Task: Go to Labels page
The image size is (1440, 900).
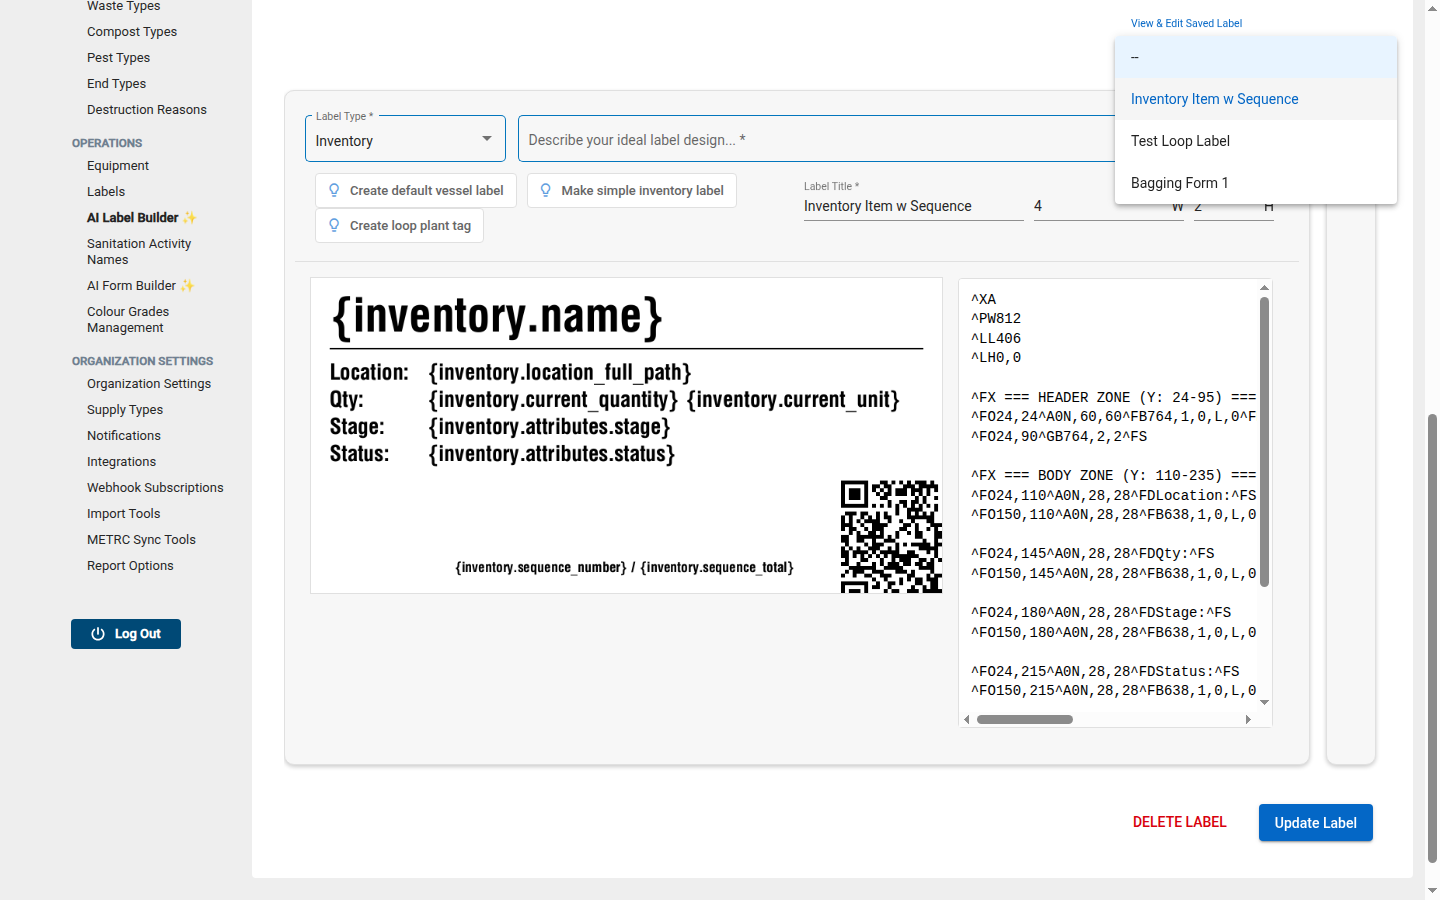Action: click(x=106, y=192)
